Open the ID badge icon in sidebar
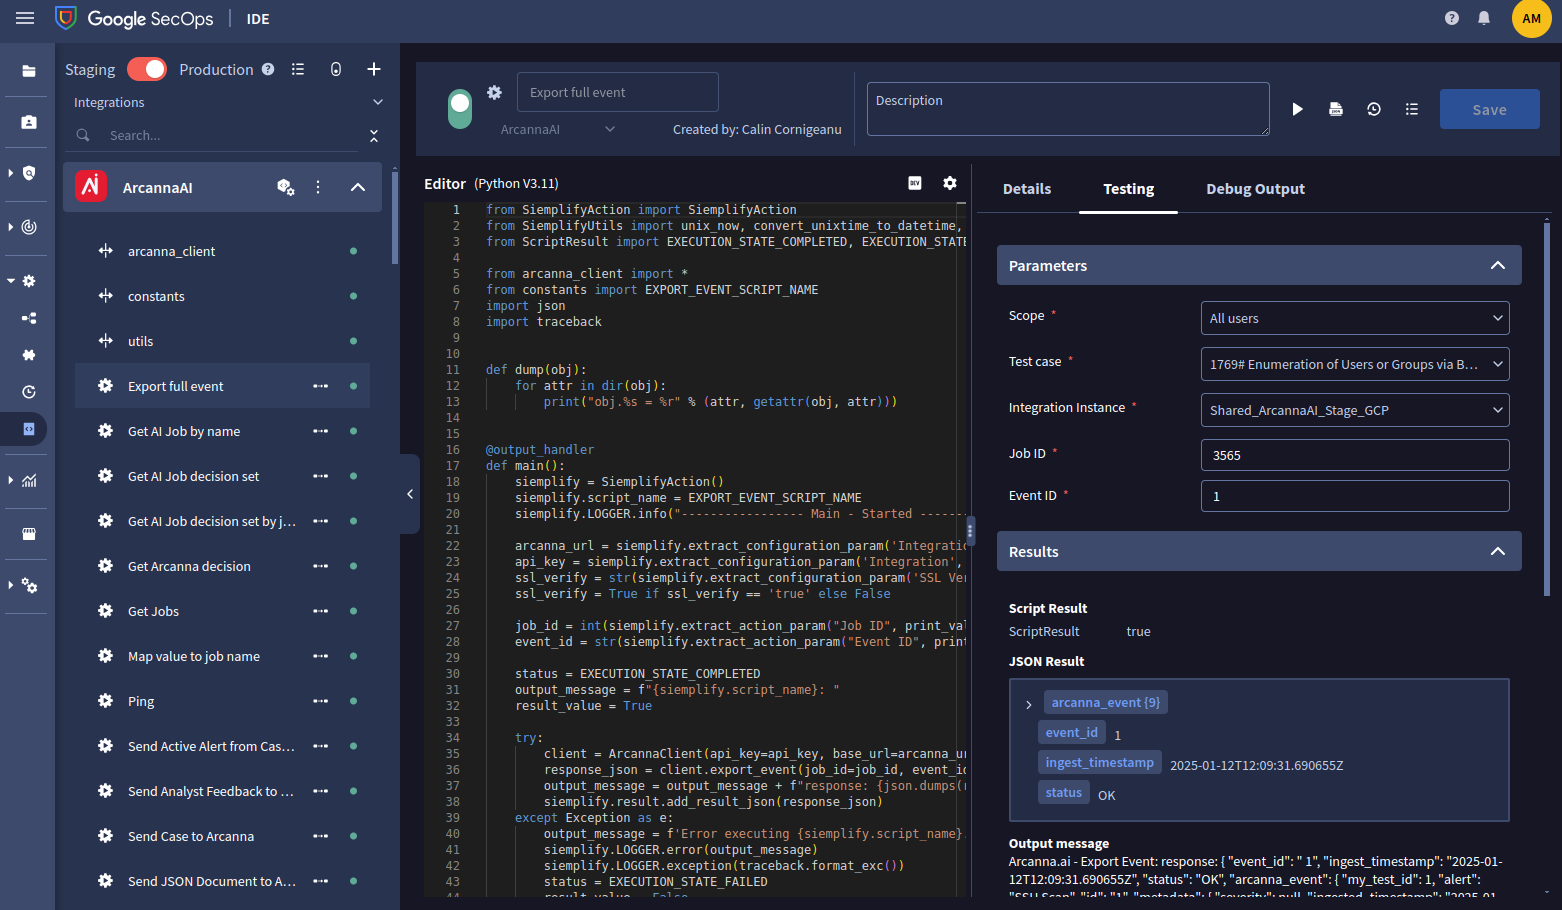Screen dimensions: 1562x910 (x=29, y=122)
